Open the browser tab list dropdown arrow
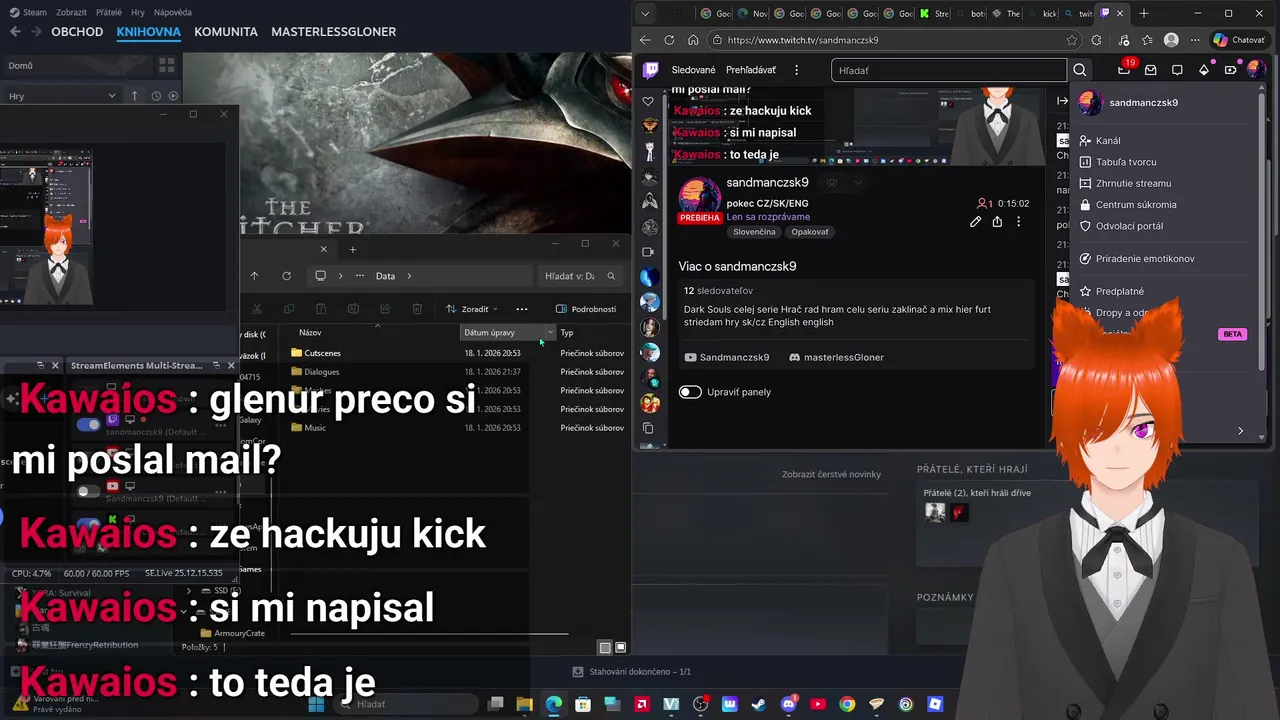Viewport: 1280px width, 720px height. 646,13
